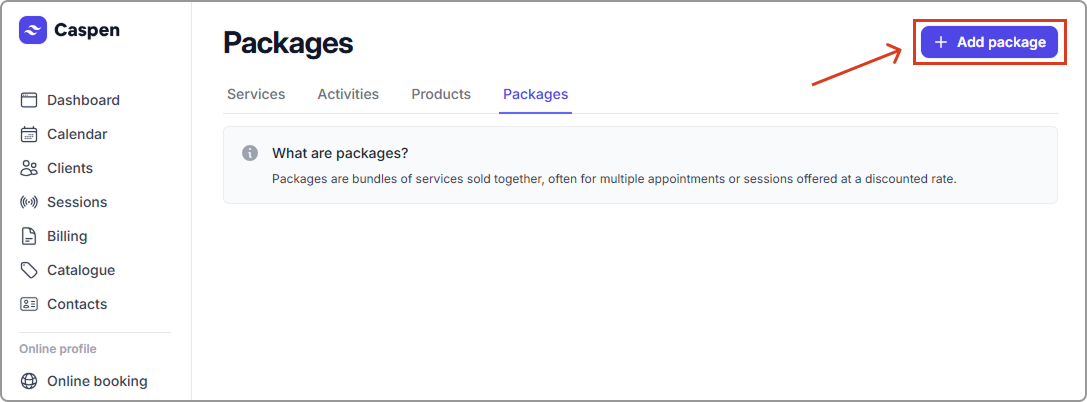1087x402 pixels.
Task: Select the Catalogue tag icon
Action: click(29, 270)
